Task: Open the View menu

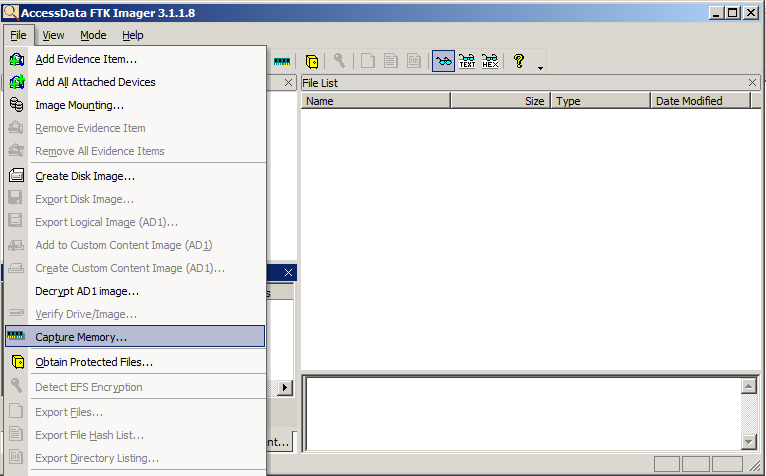Action: (x=53, y=35)
